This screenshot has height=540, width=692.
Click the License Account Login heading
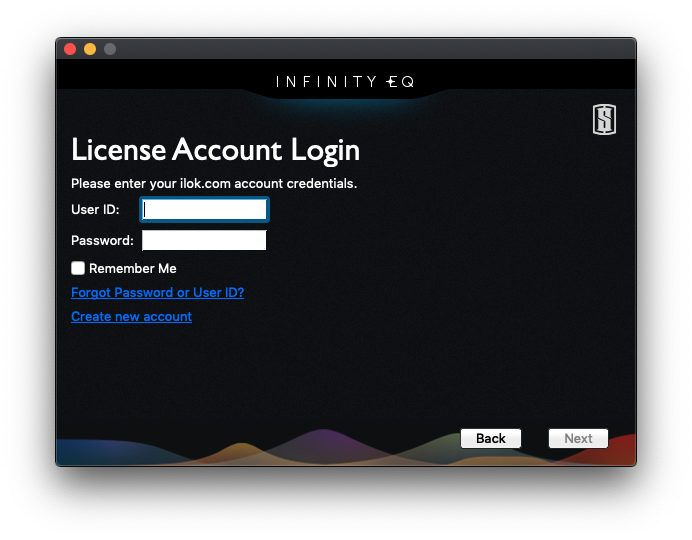coord(215,150)
